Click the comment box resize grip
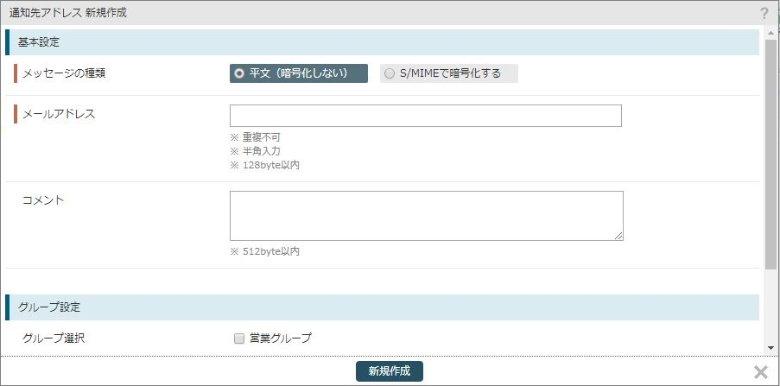This screenshot has height=386, width=780. tap(618, 236)
